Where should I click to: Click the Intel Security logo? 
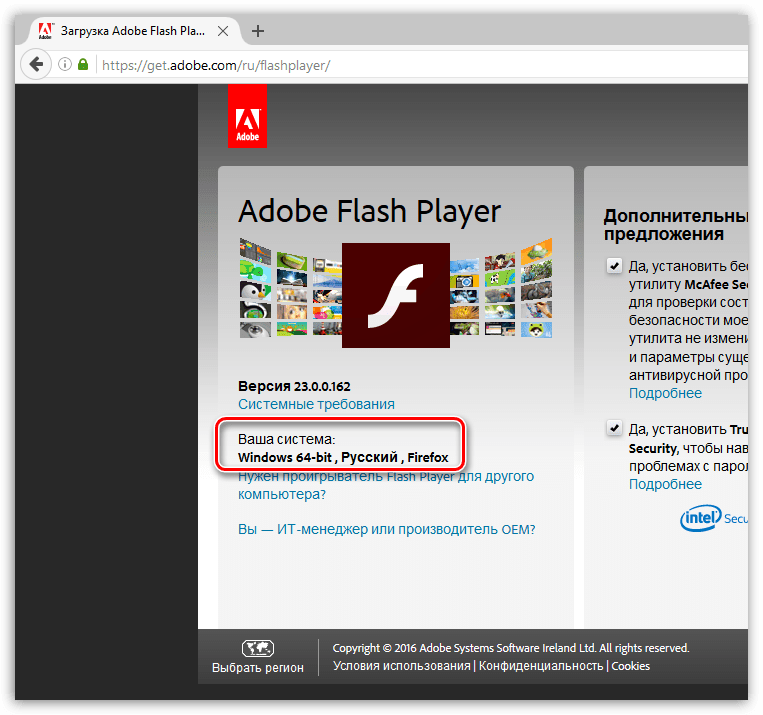pos(712,517)
